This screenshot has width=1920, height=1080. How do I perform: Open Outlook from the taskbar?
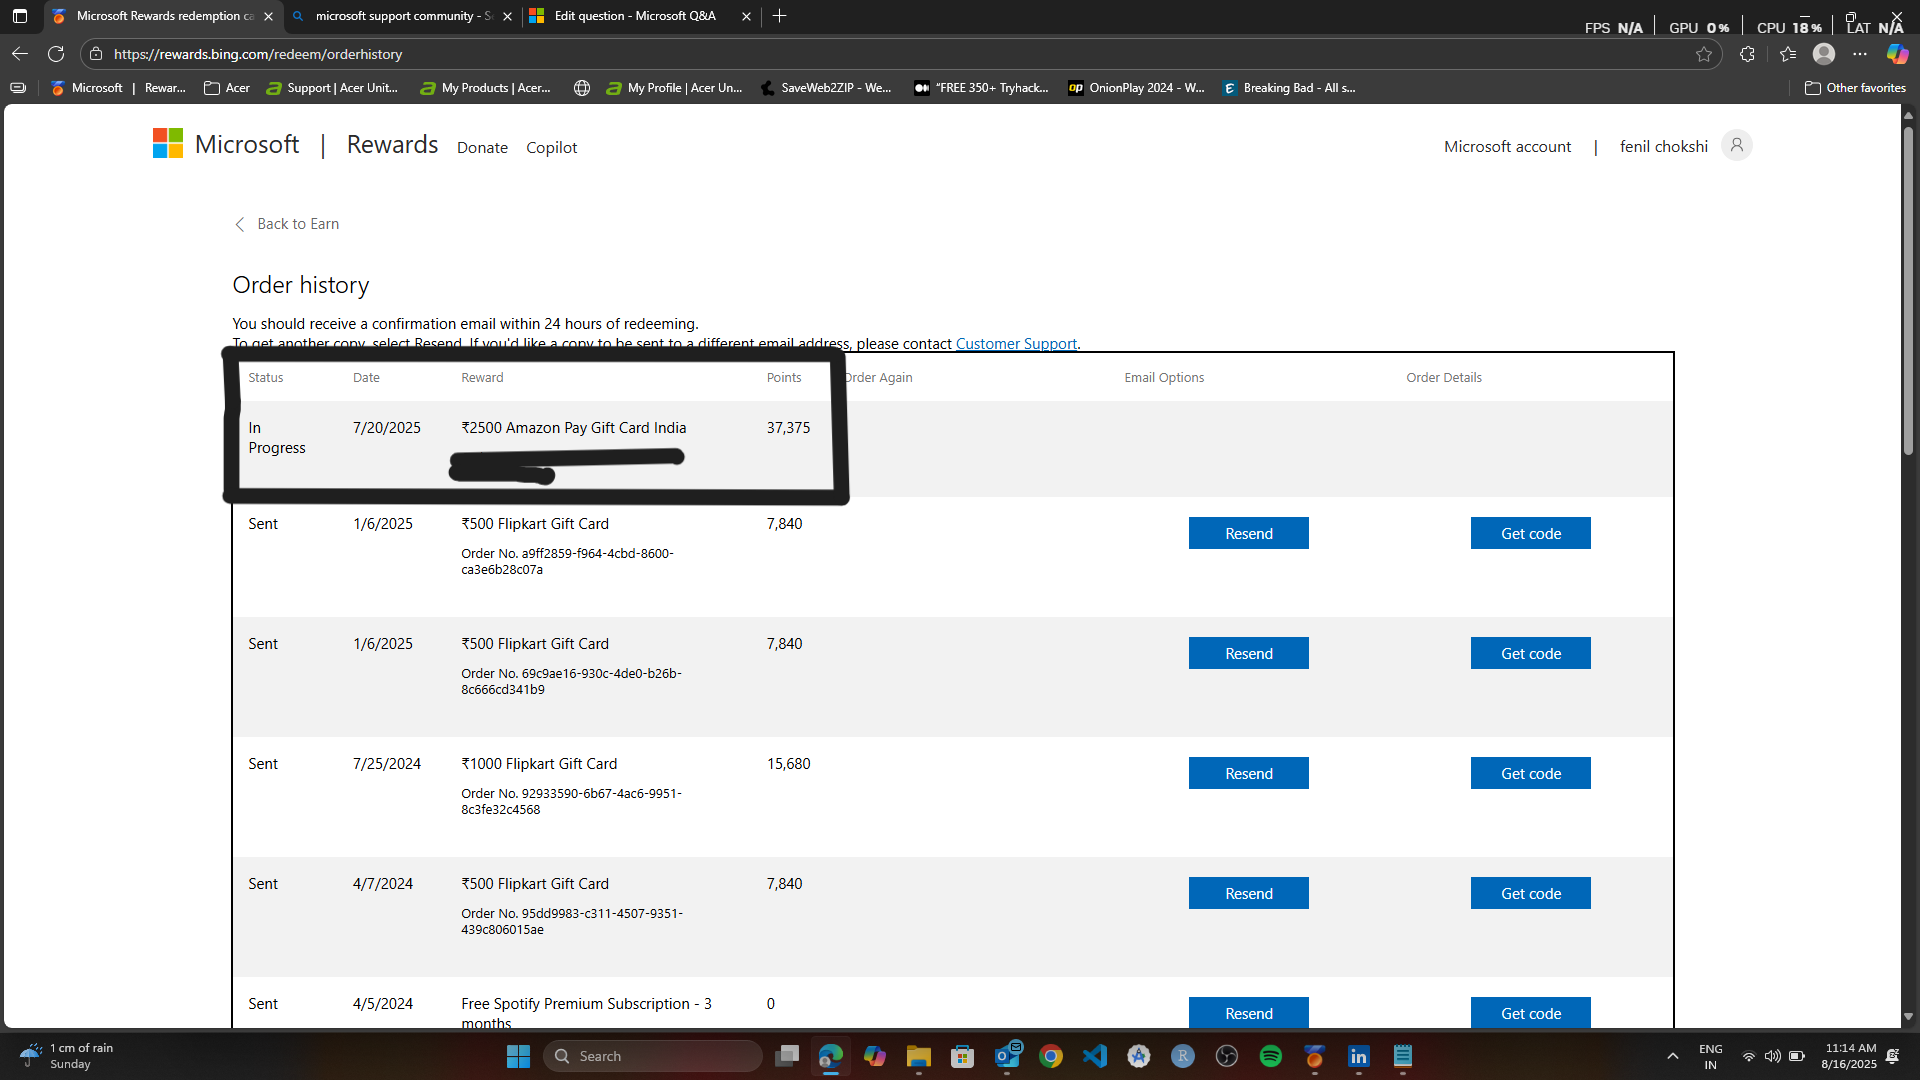coord(1007,1056)
